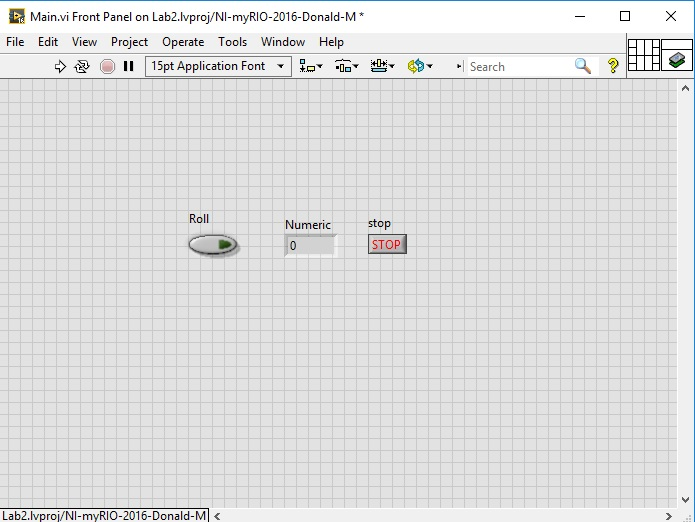This screenshot has height=522, width=695.
Task: Open the Project menu
Action: [129, 42]
